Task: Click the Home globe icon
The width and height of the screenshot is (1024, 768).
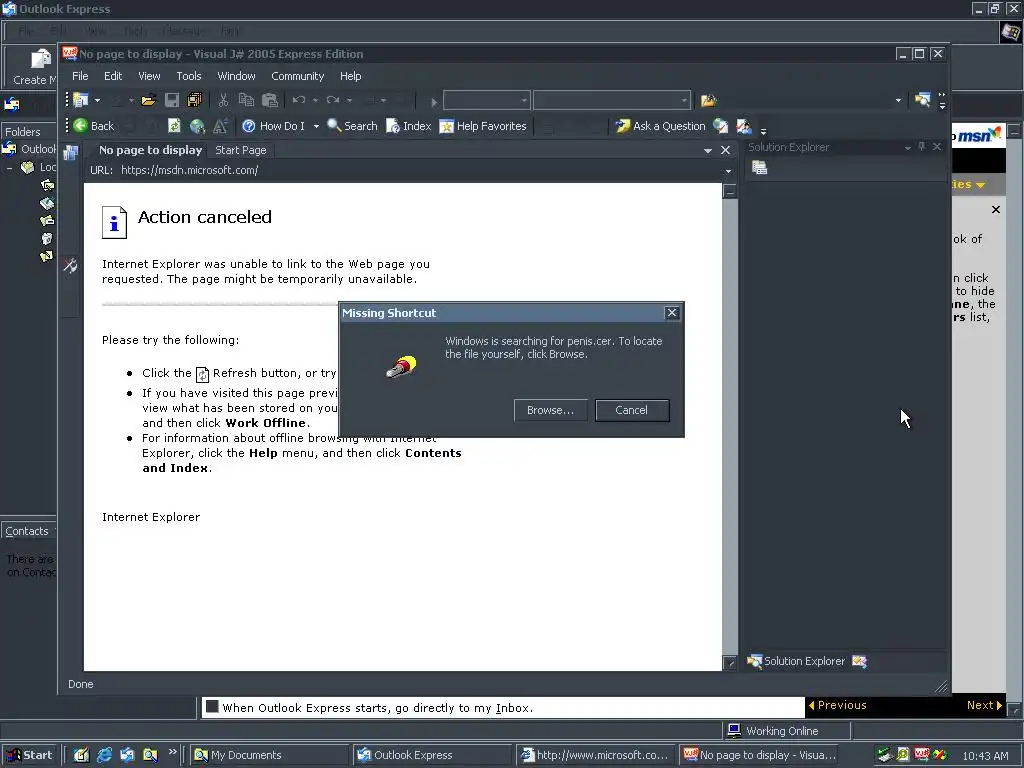Action: pos(197,126)
